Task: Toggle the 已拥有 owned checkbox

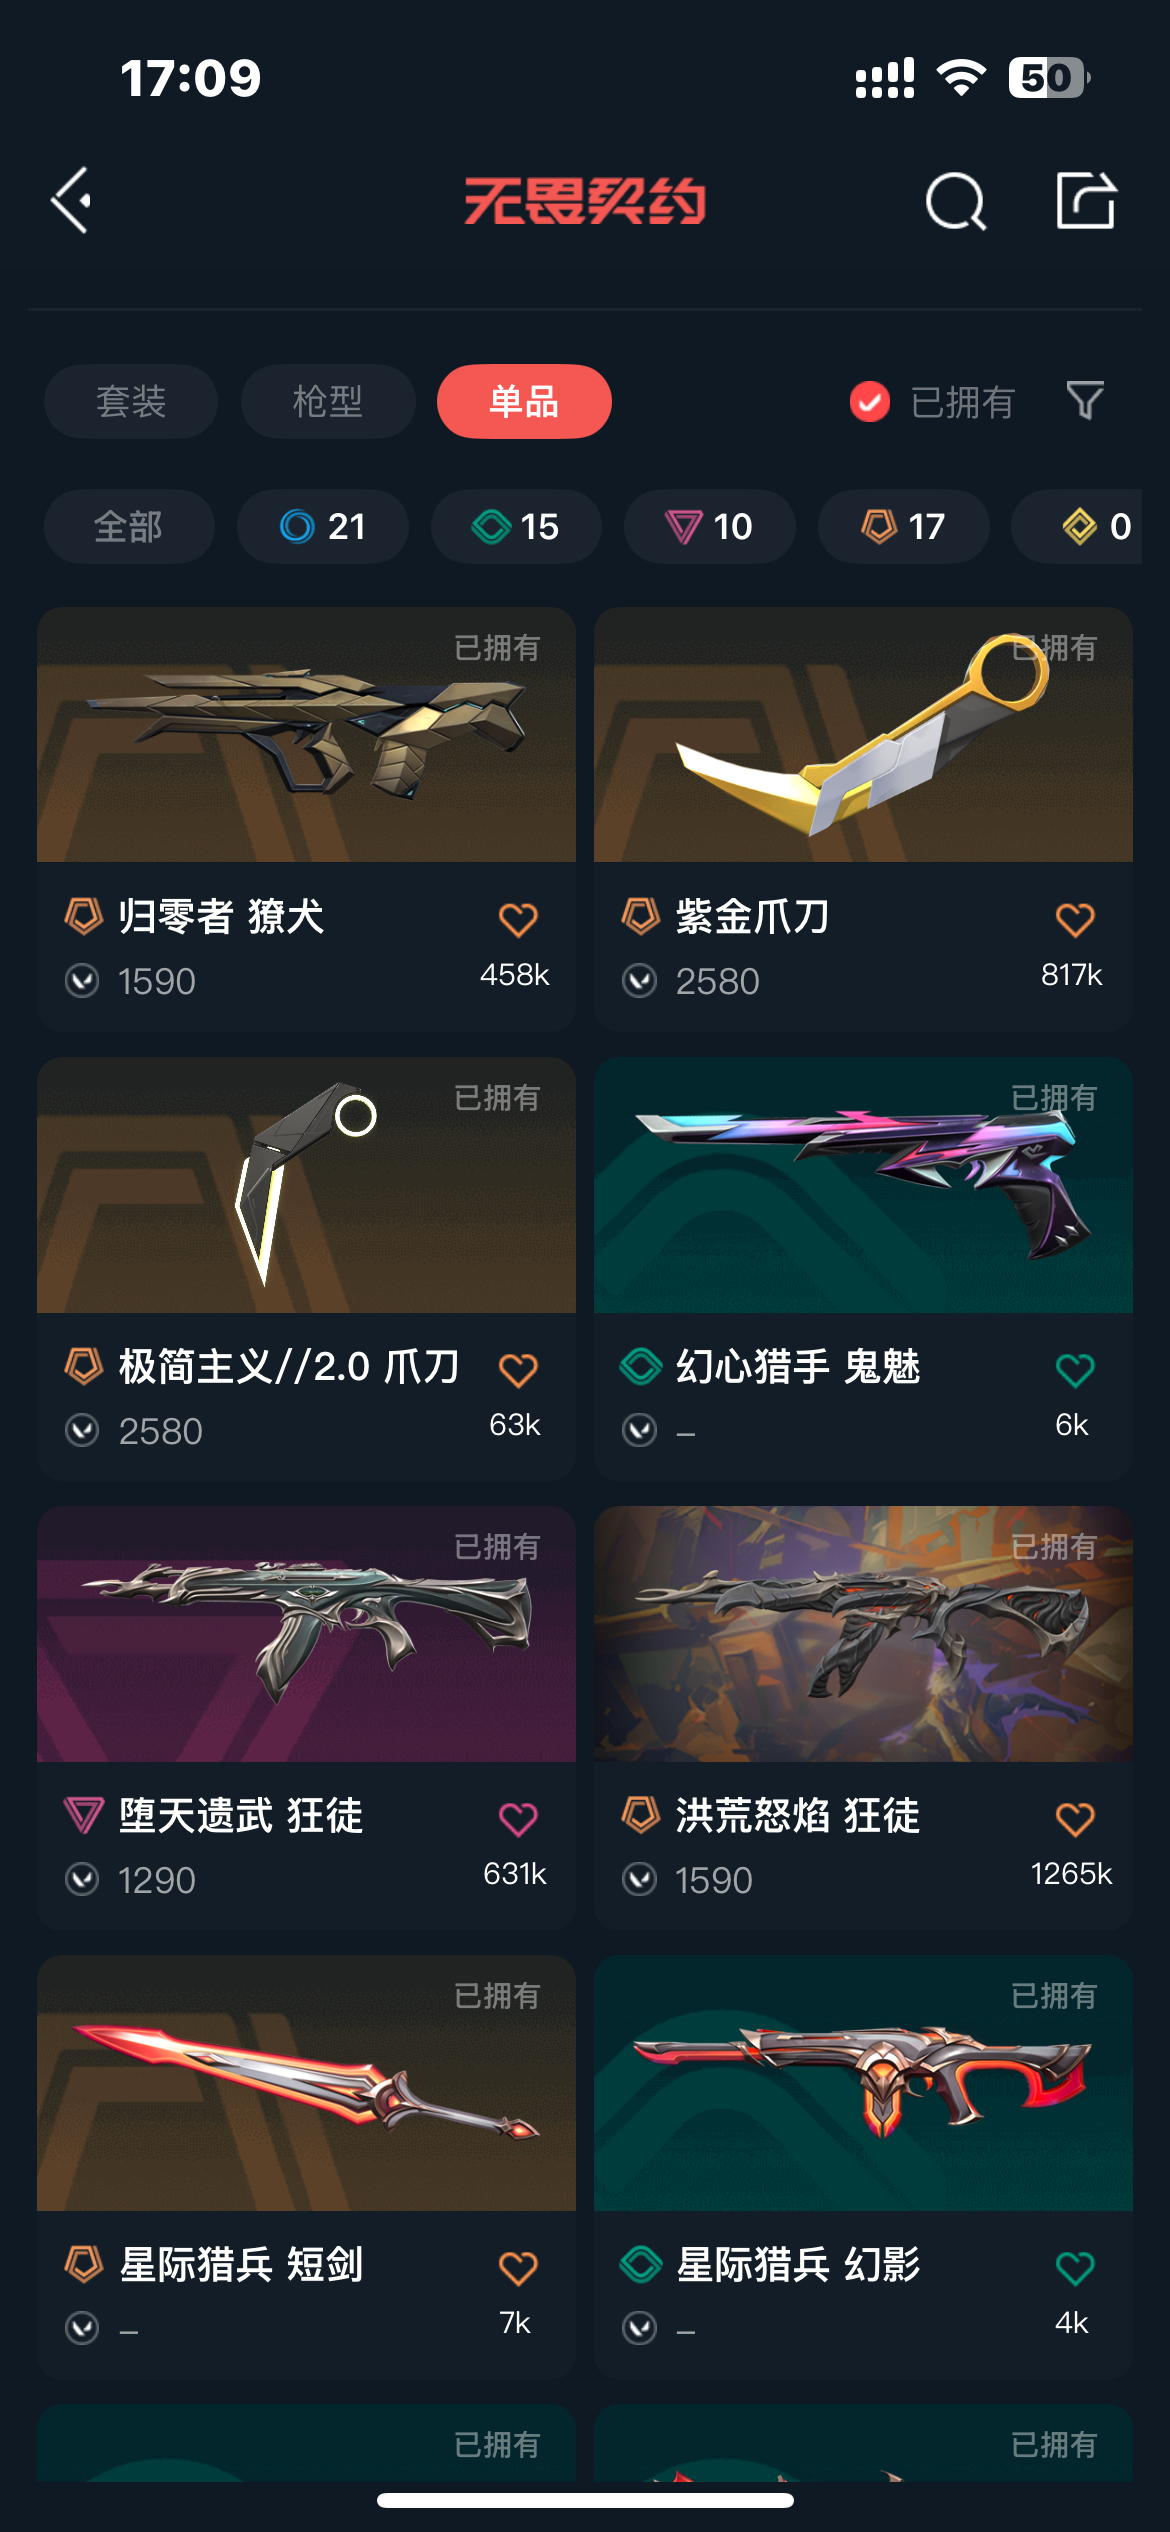Action: tap(869, 402)
